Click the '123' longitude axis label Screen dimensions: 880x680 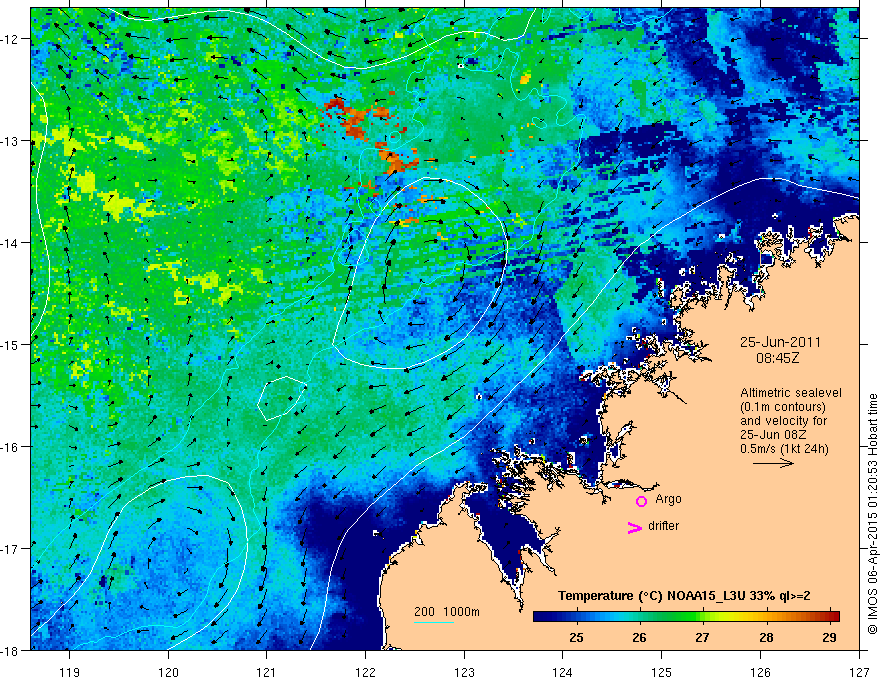tap(464, 672)
